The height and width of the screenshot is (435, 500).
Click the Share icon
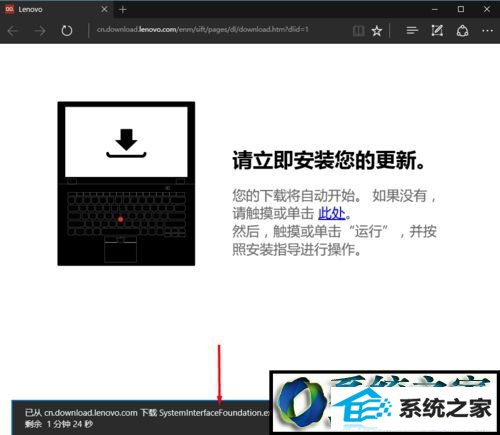pos(462,31)
